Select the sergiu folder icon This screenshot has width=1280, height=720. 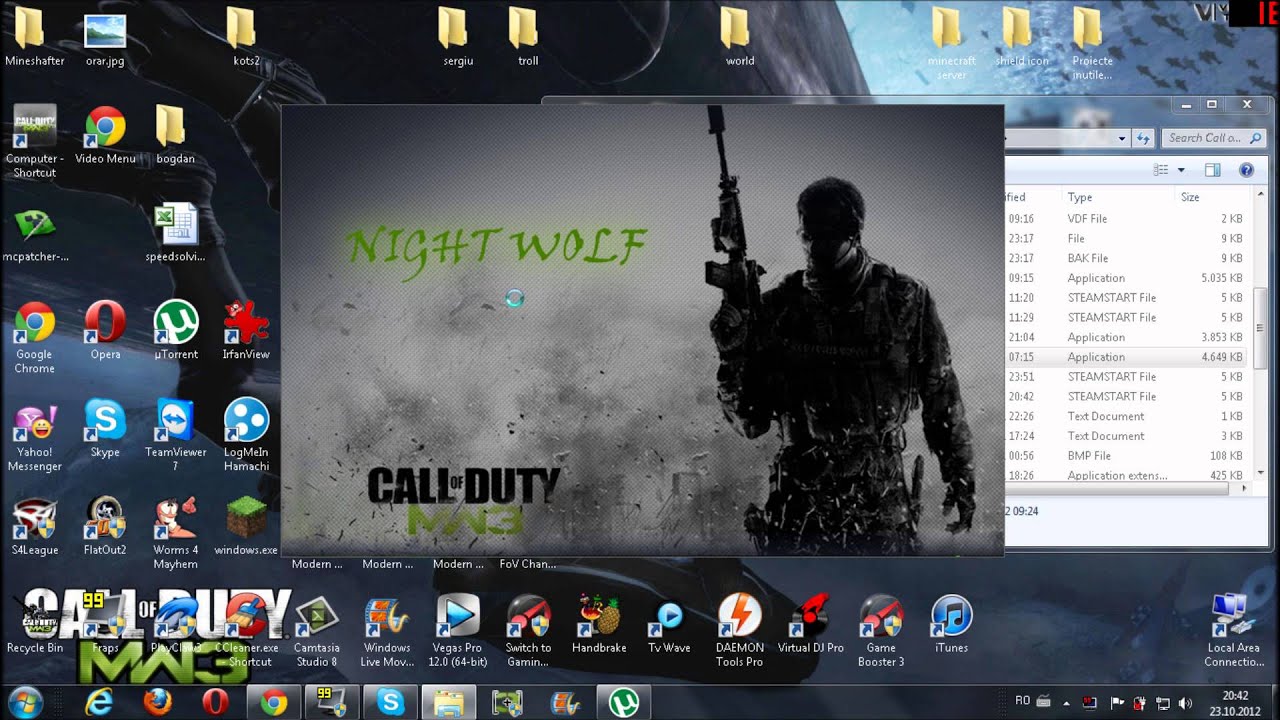pyautogui.click(x=457, y=37)
